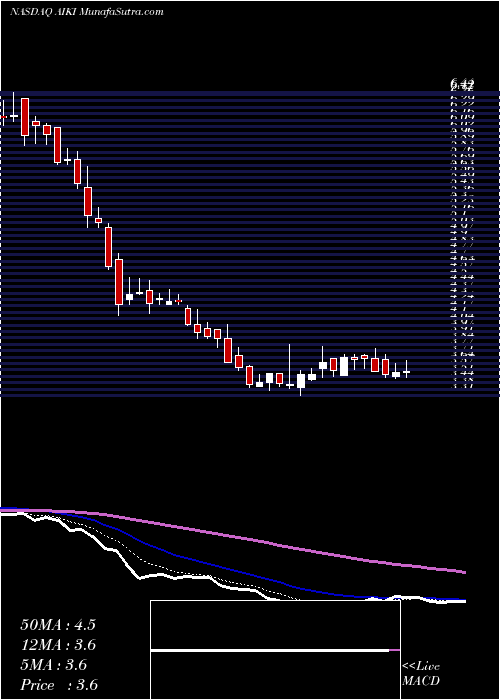The image size is (500, 700).
Task: Click the "NASDAQ AIKI MunafaSutra.com" chart title
Action: 86,12
